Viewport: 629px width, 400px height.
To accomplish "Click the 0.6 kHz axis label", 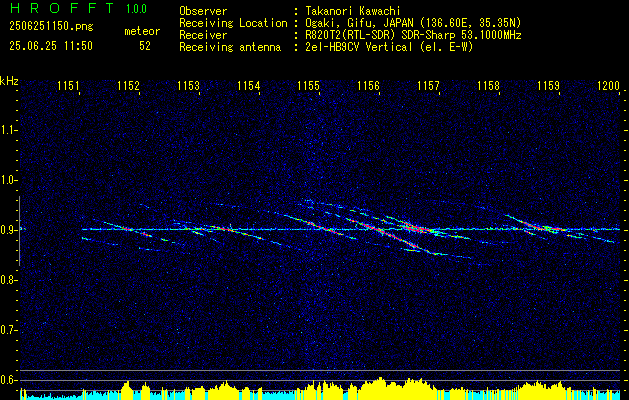I will coord(7,380).
